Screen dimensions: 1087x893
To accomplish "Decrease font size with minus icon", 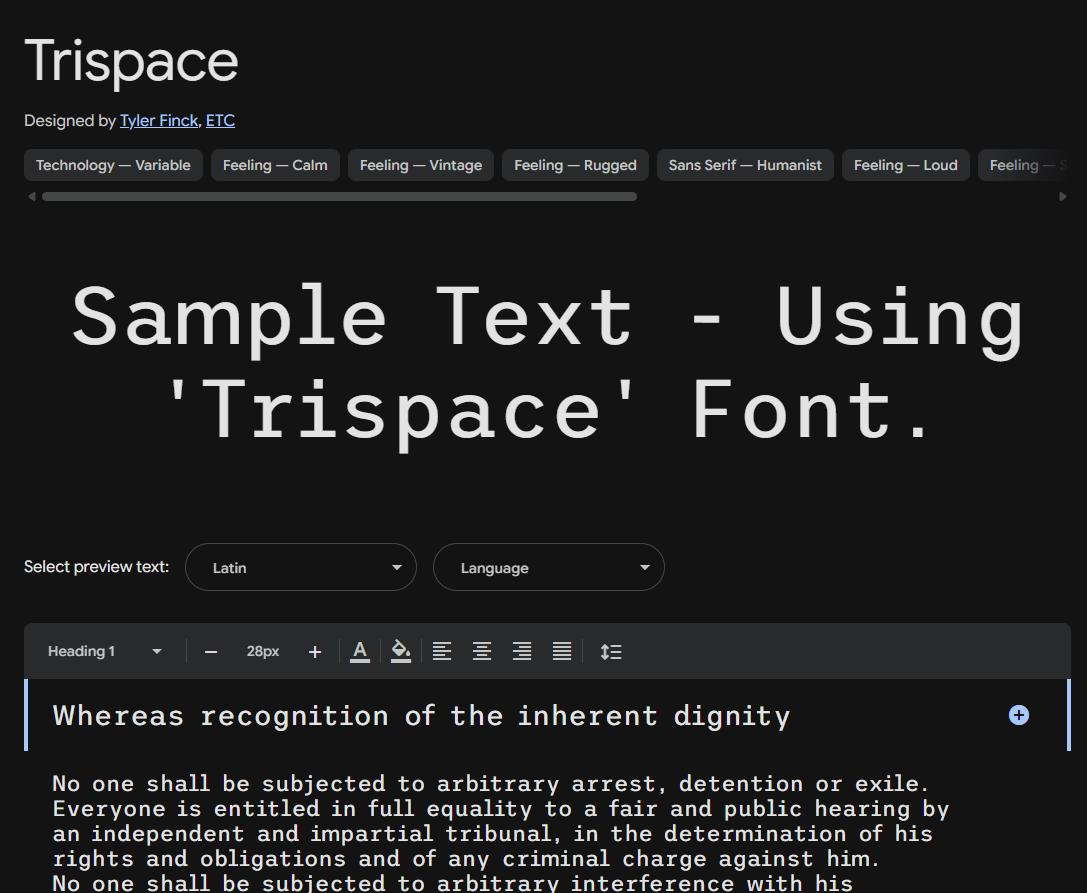I will (211, 652).
